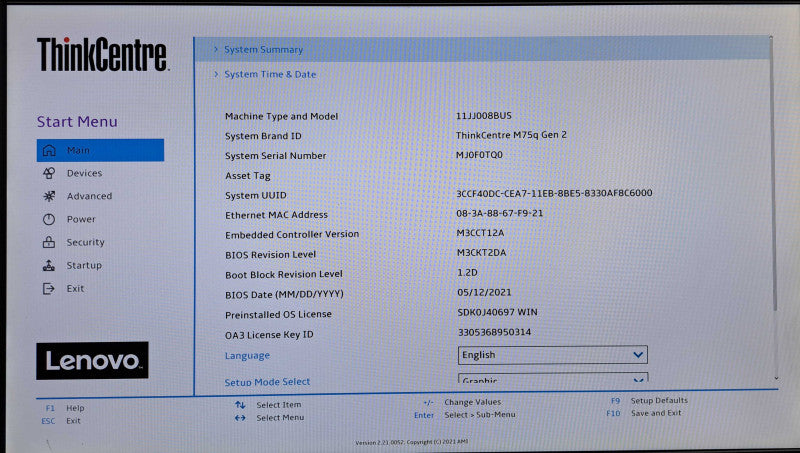Viewport: 800px width, 453px height.
Task: Click serial number MJ0F0TQ0
Action: click(479, 155)
